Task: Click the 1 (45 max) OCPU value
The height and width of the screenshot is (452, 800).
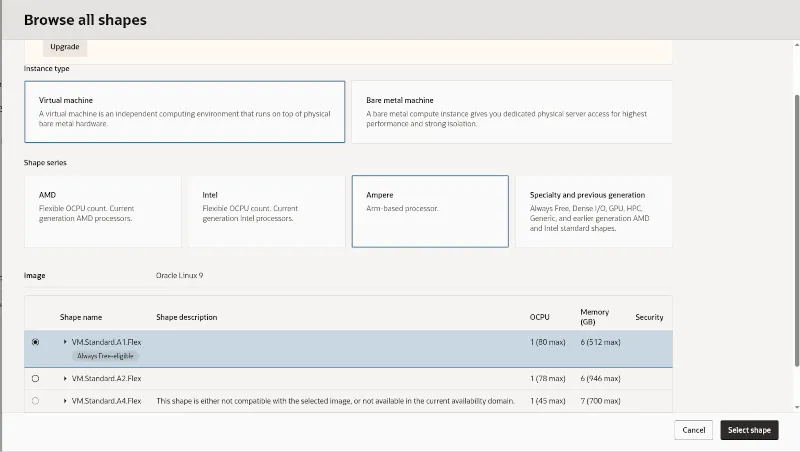Action: [547, 401]
